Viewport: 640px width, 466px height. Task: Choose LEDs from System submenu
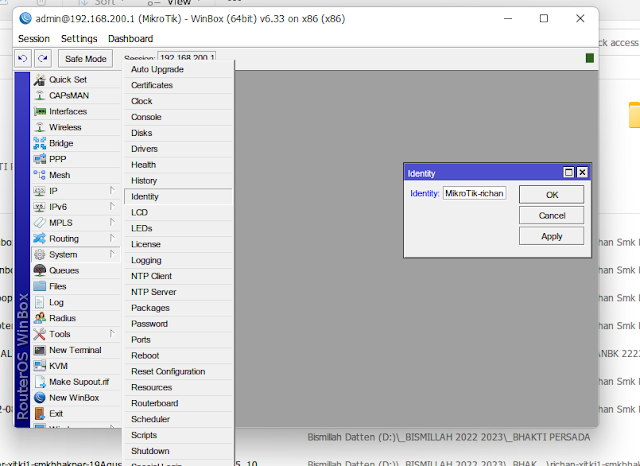[178, 229]
